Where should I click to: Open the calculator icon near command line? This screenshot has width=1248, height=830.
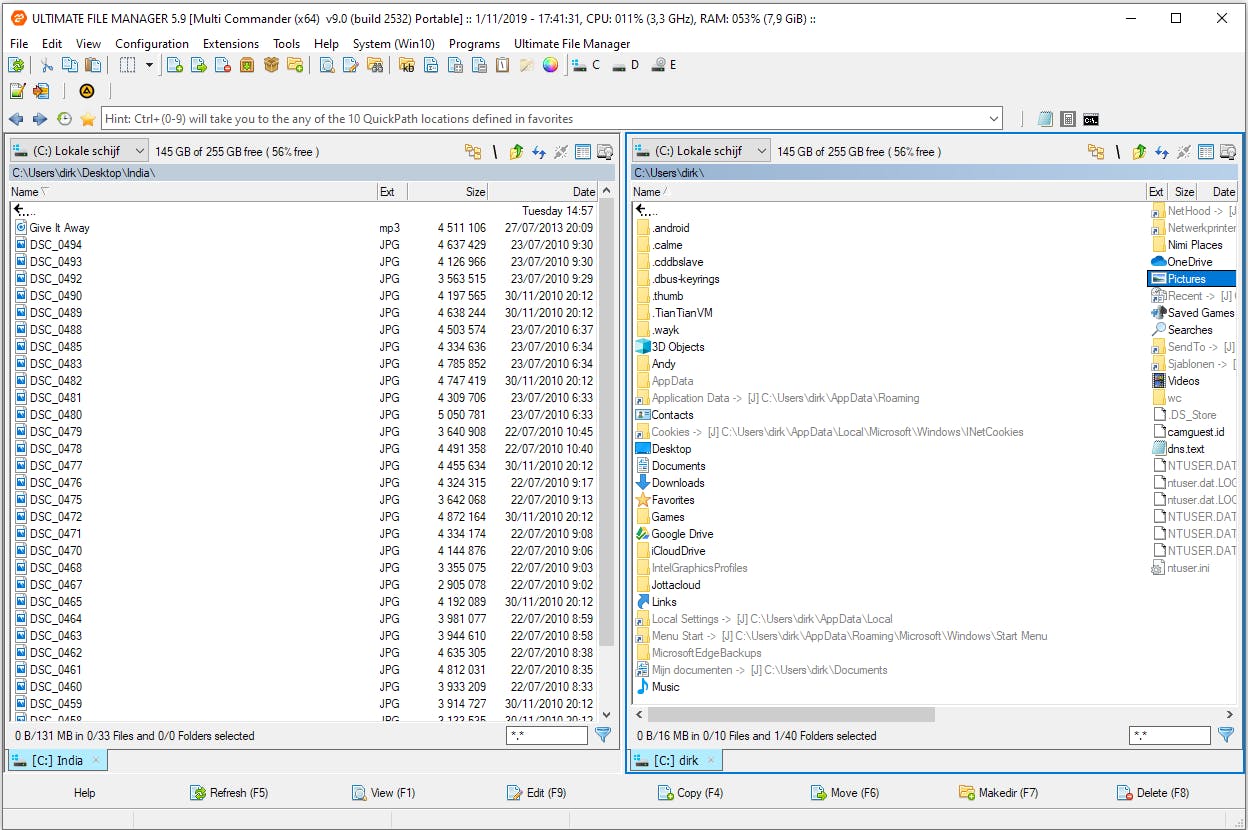pos(1068,119)
